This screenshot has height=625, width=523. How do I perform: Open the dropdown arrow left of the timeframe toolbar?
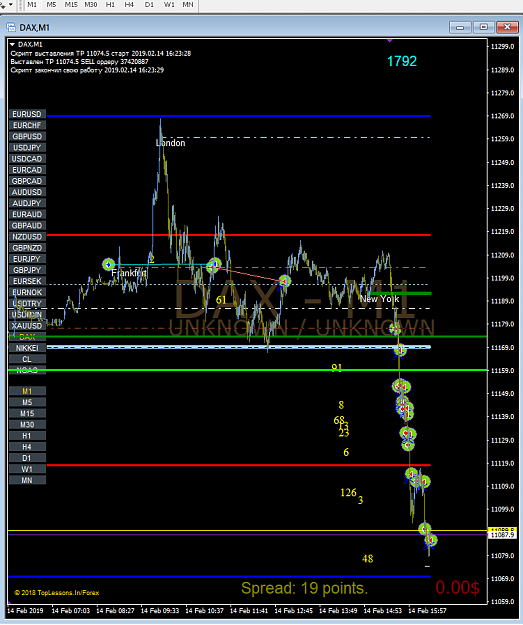pyautogui.click(x=11, y=5)
